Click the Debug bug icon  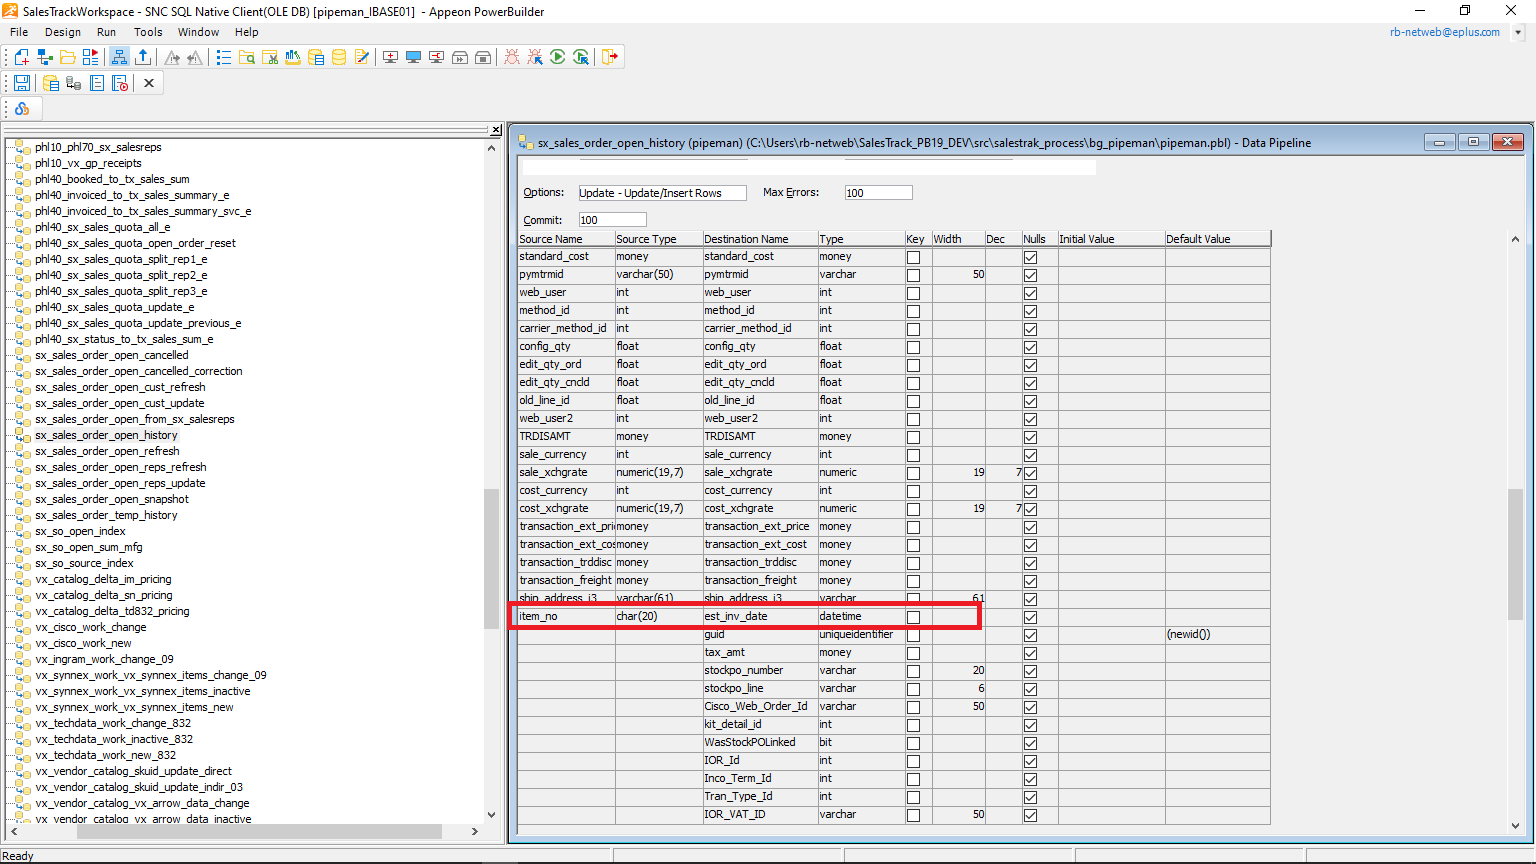pos(512,57)
